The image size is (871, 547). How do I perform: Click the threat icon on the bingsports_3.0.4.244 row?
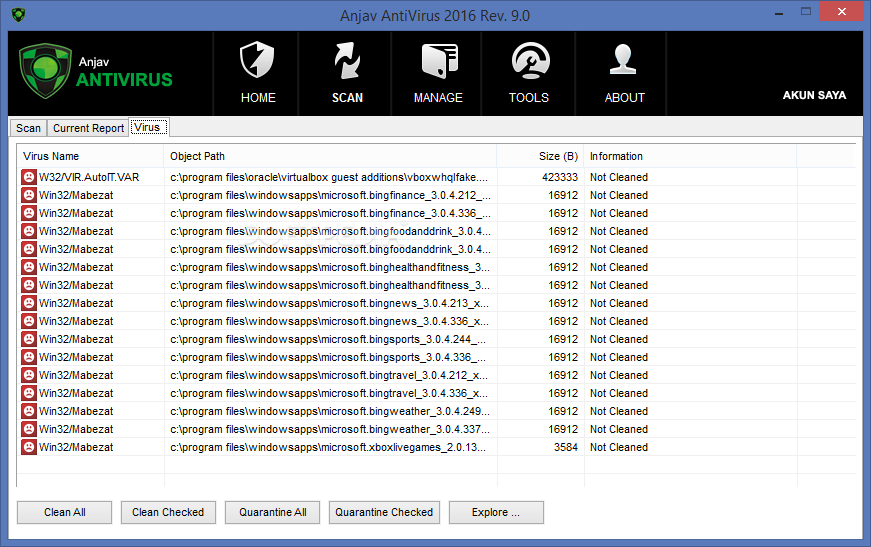(x=29, y=339)
